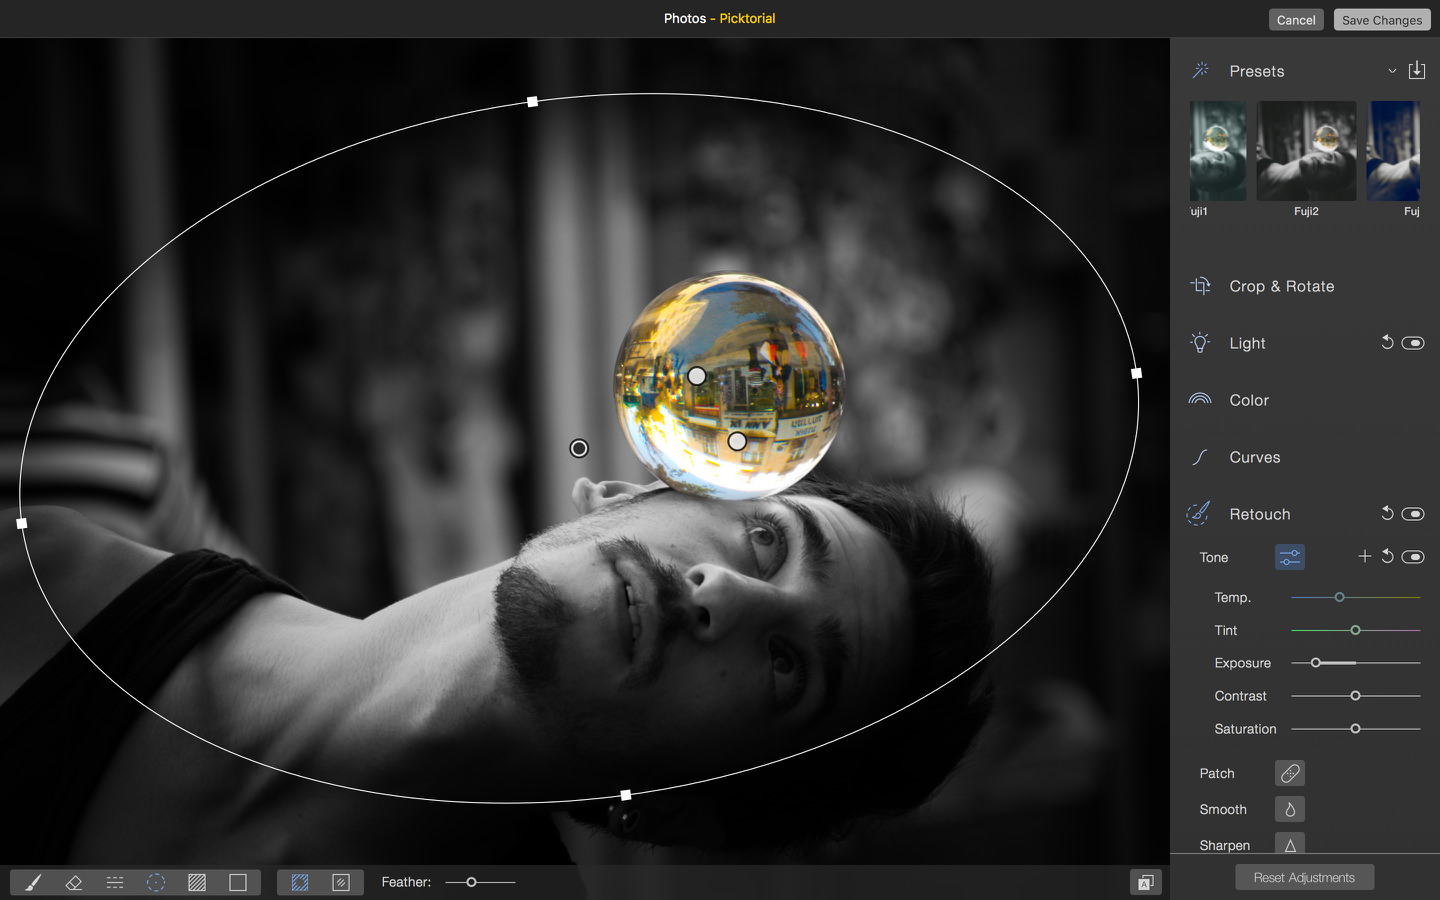The image size is (1440, 900).
Task: Select the lower mask pin on the glass ball
Action: pyautogui.click(x=737, y=441)
